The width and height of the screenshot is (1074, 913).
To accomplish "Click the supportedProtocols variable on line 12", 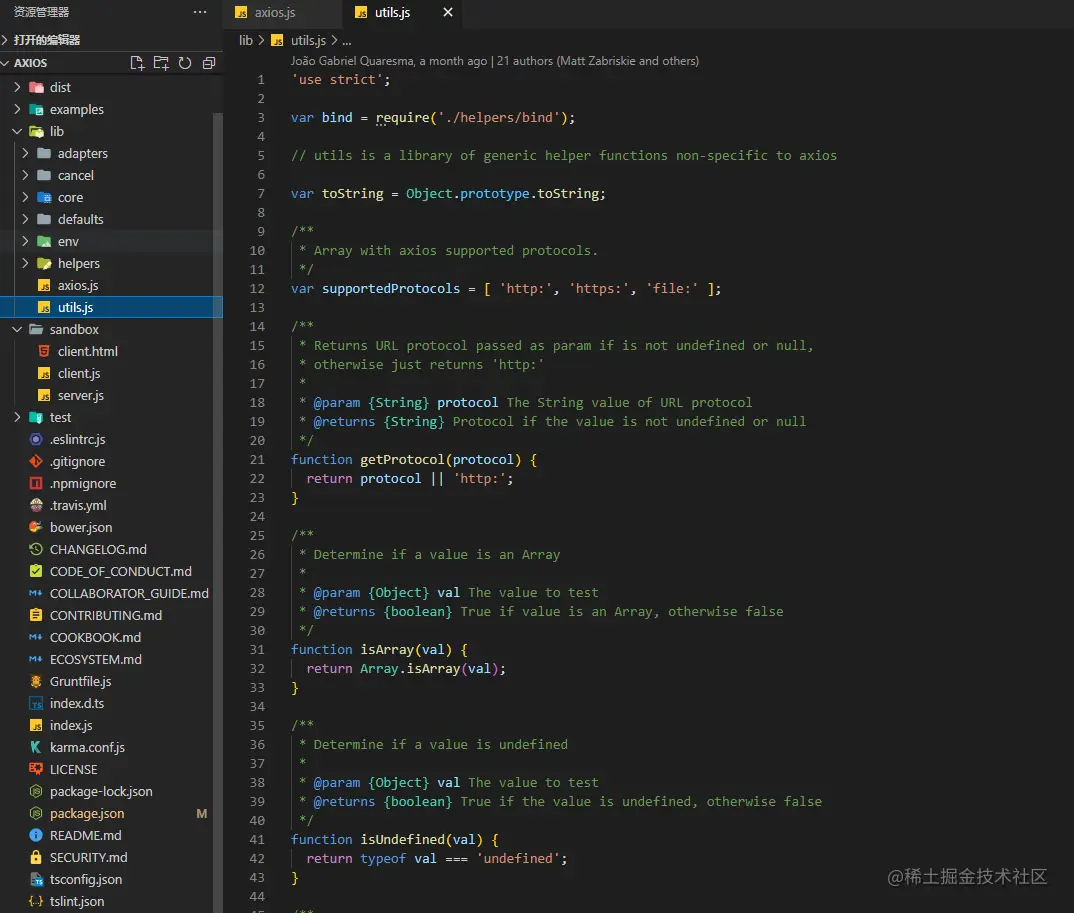I will click(391, 288).
